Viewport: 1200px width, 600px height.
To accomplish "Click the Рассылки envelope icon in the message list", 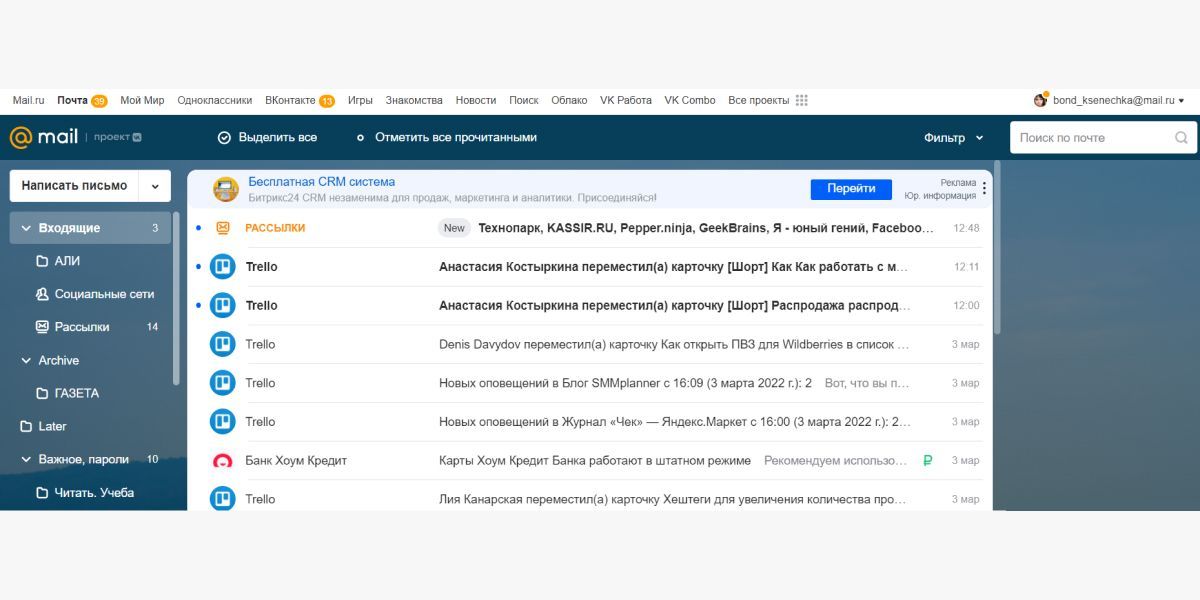I will [223, 228].
